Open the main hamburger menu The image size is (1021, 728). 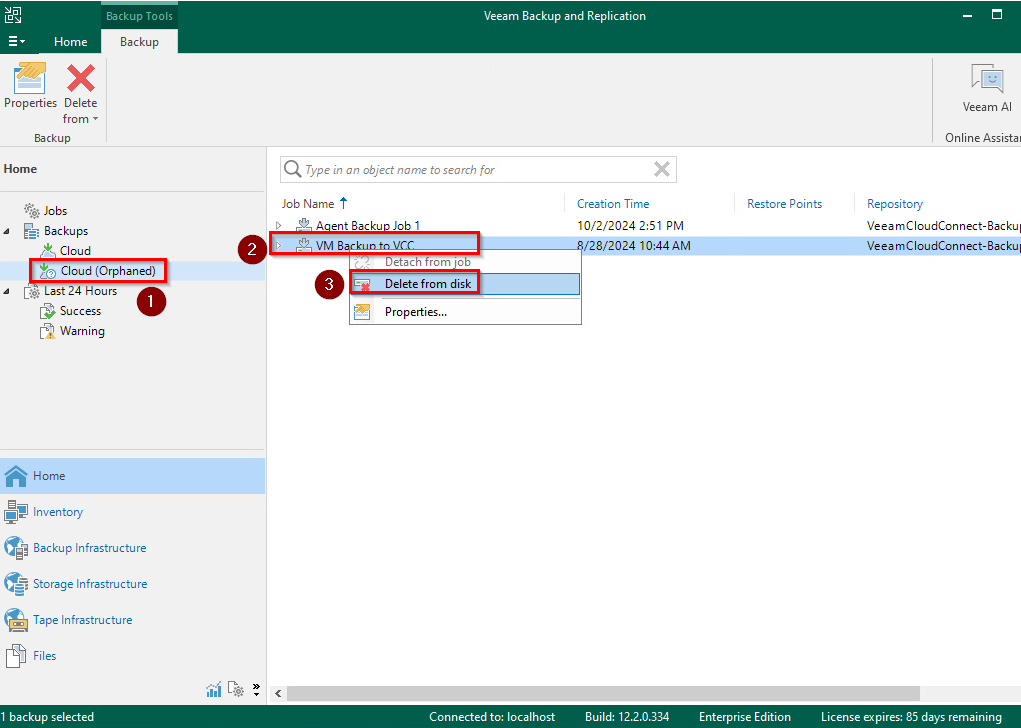(16, 42)
